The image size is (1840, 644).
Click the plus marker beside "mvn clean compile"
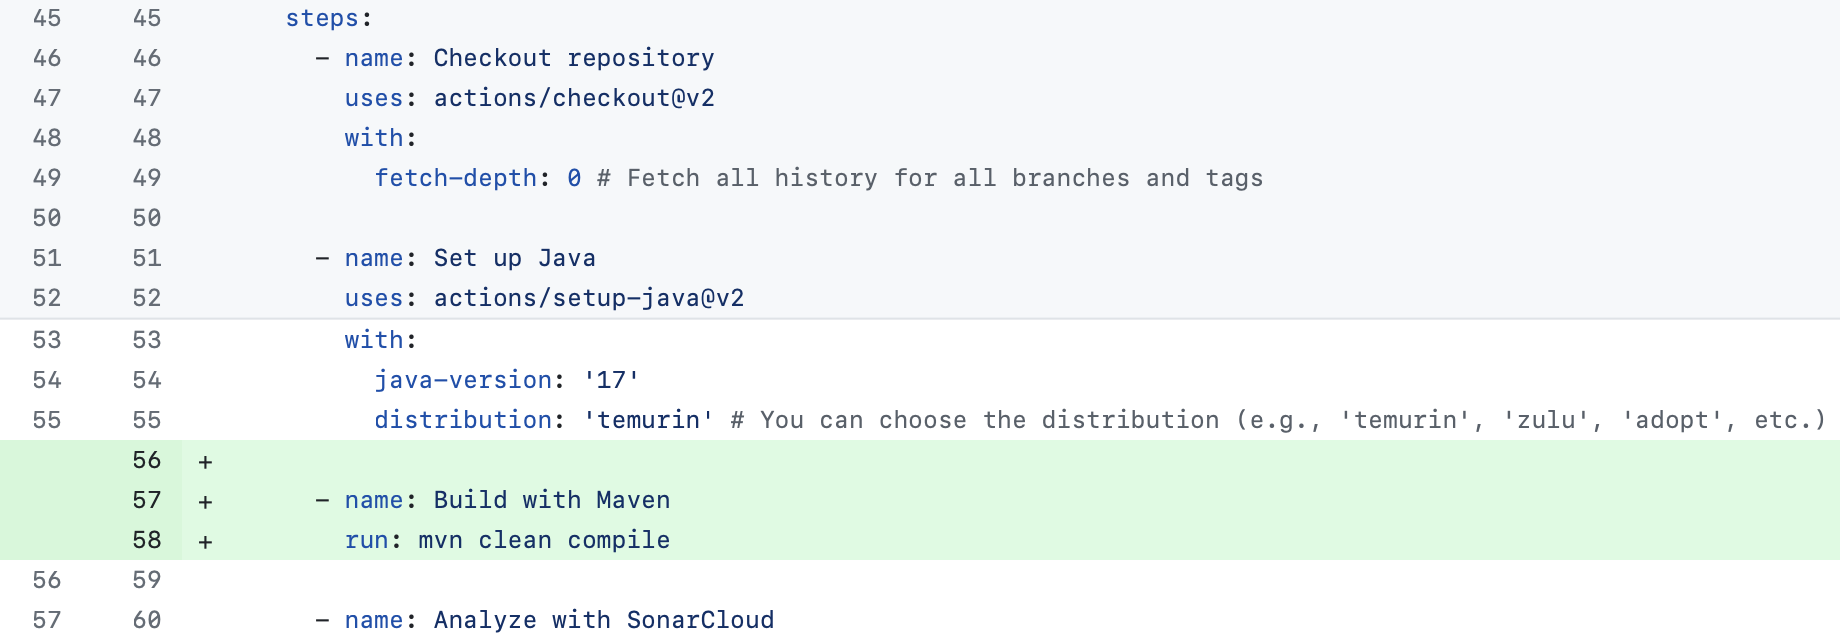[x=205, y=542]
